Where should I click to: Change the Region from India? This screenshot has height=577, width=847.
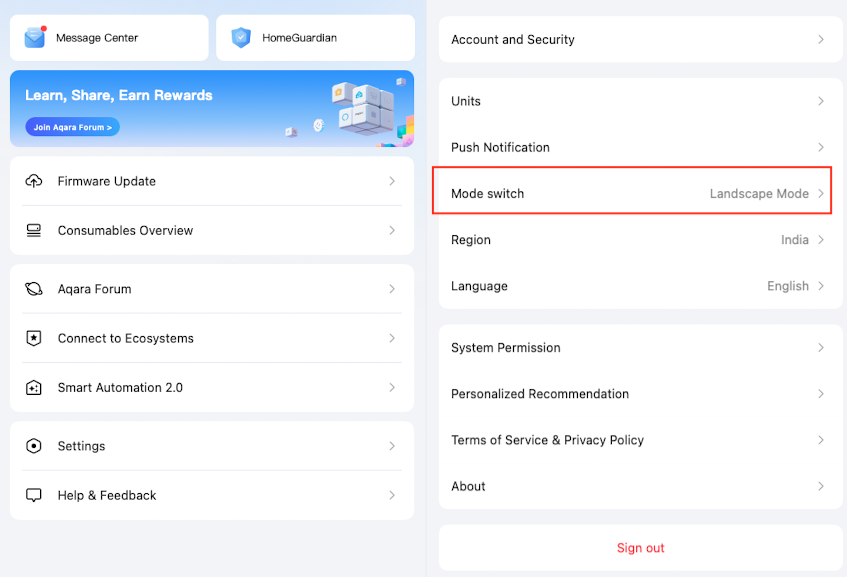coord(640,240)
